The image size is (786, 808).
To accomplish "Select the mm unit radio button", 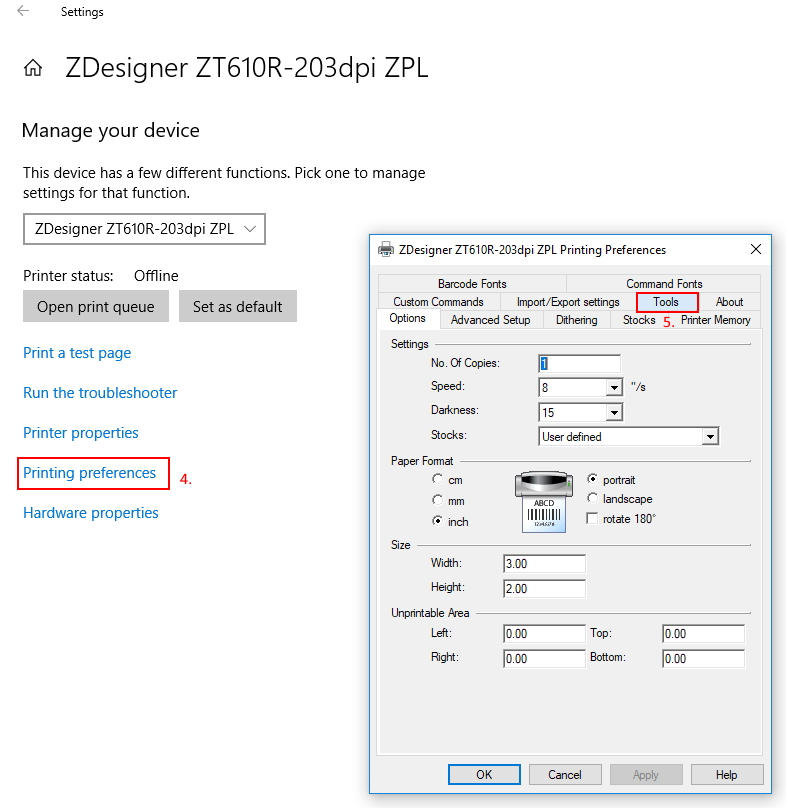I will point(438,501).
